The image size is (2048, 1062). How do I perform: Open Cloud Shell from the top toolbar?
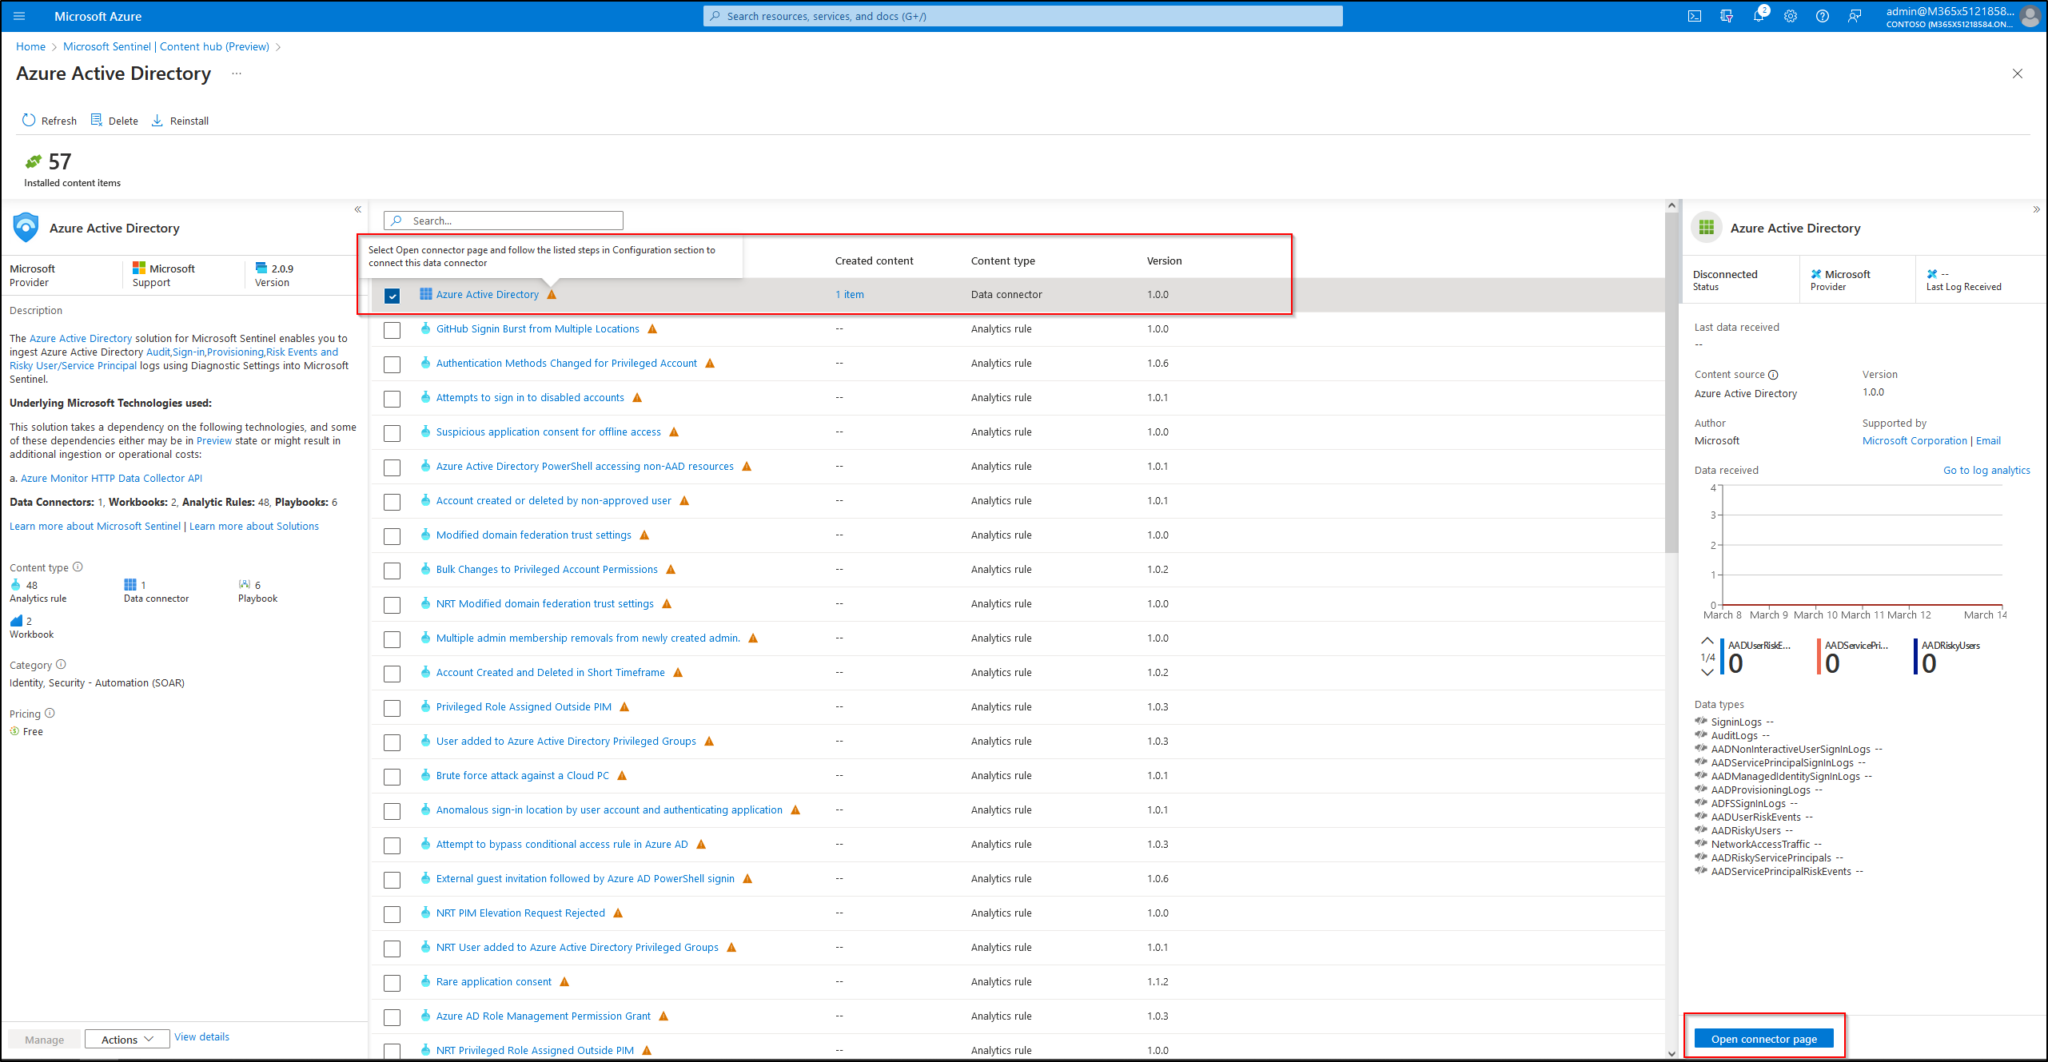coord(1695,16)
